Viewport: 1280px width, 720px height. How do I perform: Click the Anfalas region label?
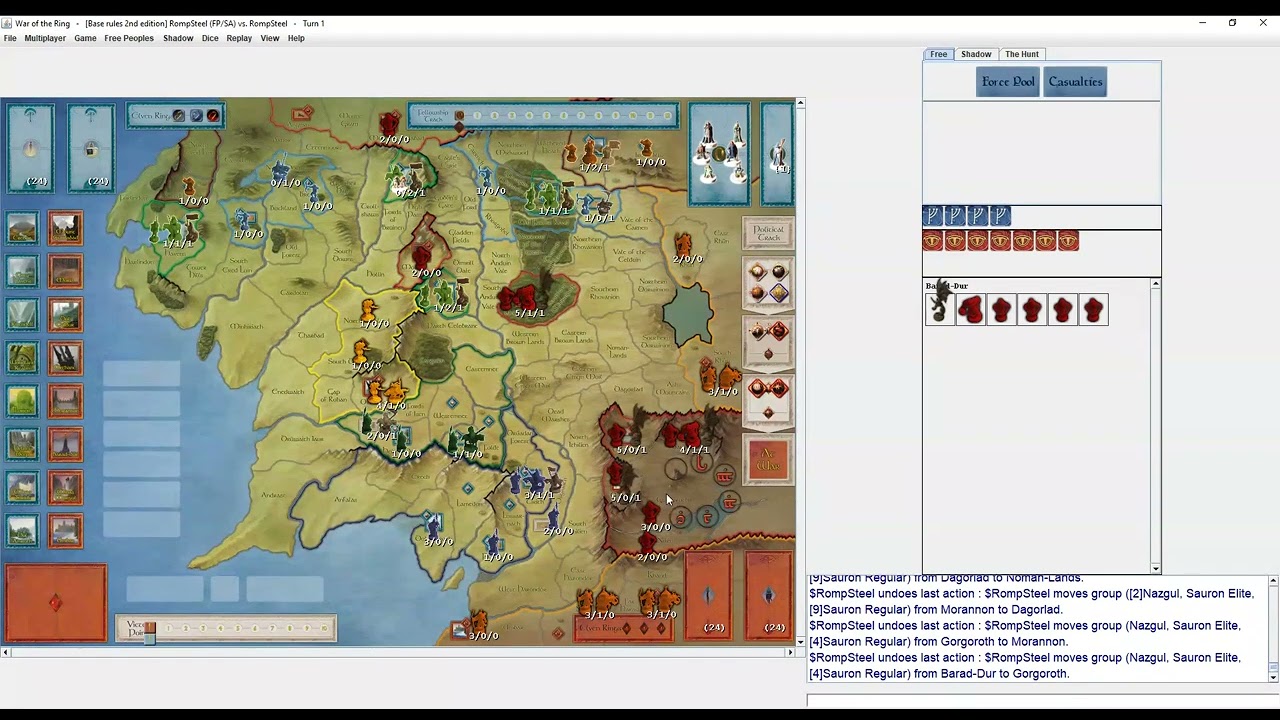[x=346, y=500]
